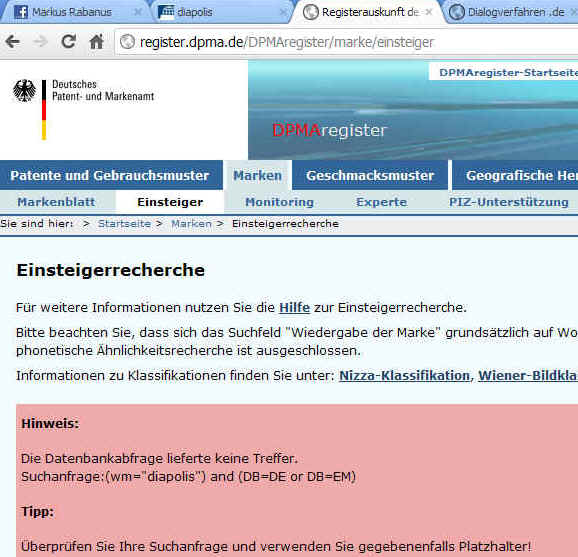Open the PIZ-Unterstützung sub-tab
Screen dimensions: 578x557
[509, 202]
